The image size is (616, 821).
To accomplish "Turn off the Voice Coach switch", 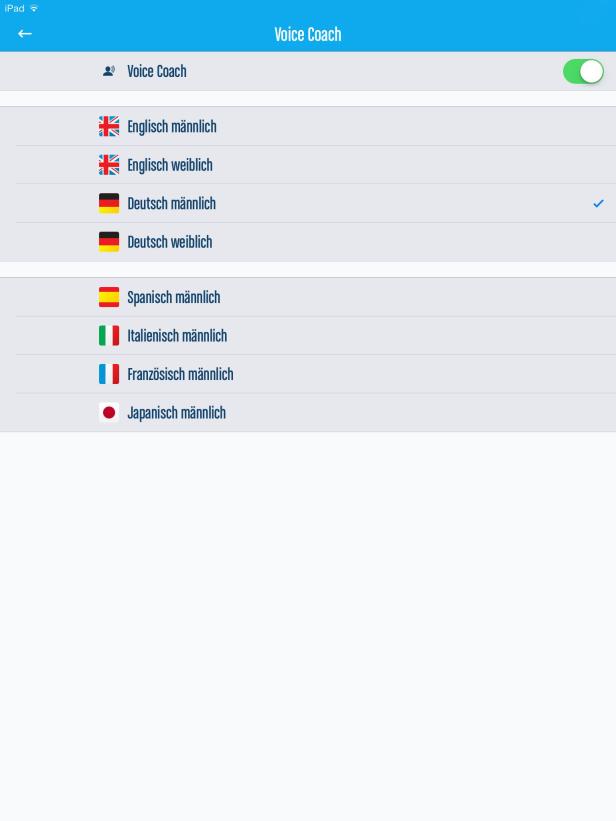I will pos(583,71).
